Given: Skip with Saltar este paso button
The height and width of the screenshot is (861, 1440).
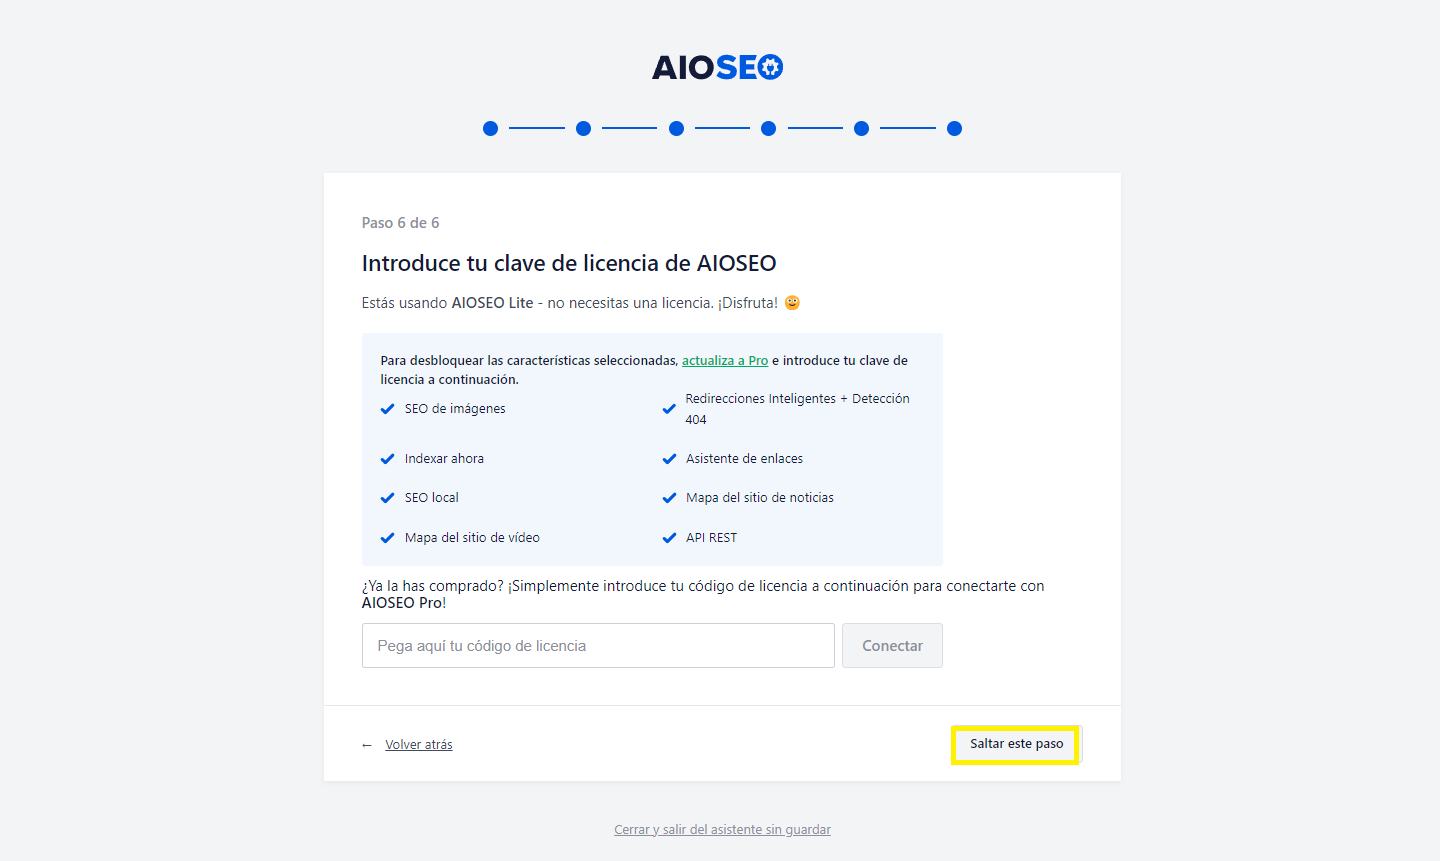Looking at the screenshot, I should click(1016, 744).
